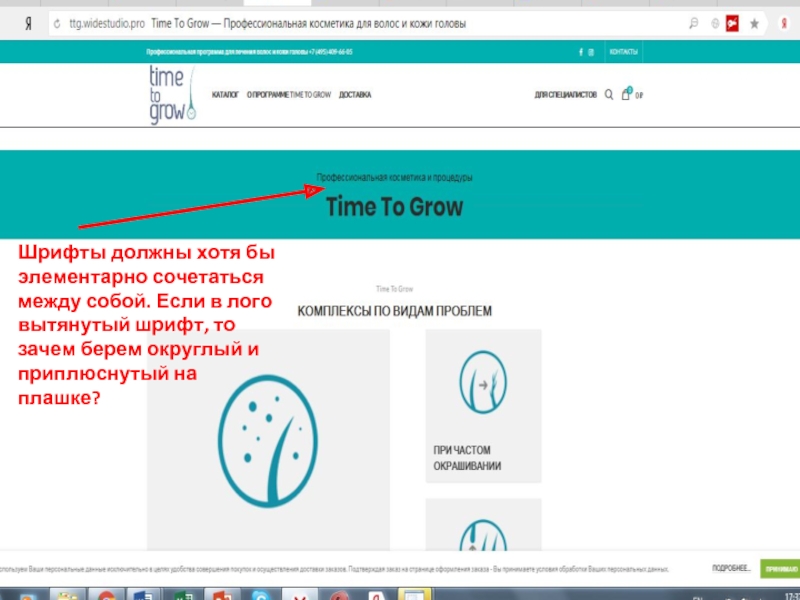
Task: Bookmark the page with the star icon
Action: [x=754, y=23]
